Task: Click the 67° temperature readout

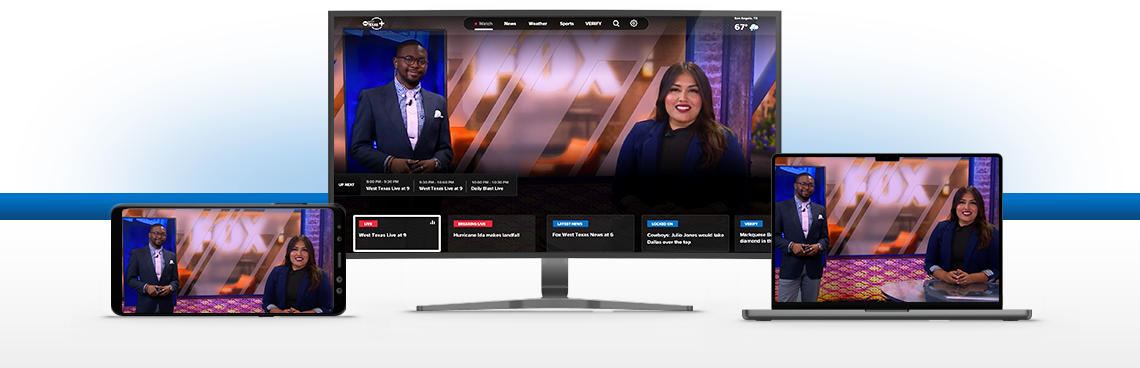Action: pos(741,28)
